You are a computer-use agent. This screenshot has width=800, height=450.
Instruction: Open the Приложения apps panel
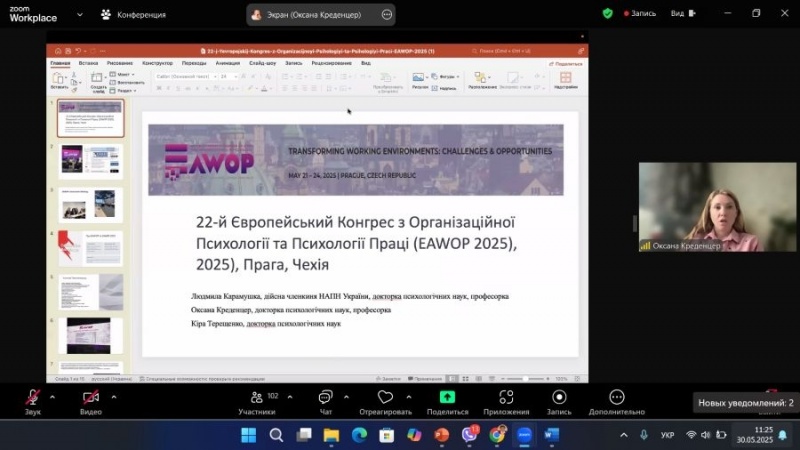(x=506, y=400)
